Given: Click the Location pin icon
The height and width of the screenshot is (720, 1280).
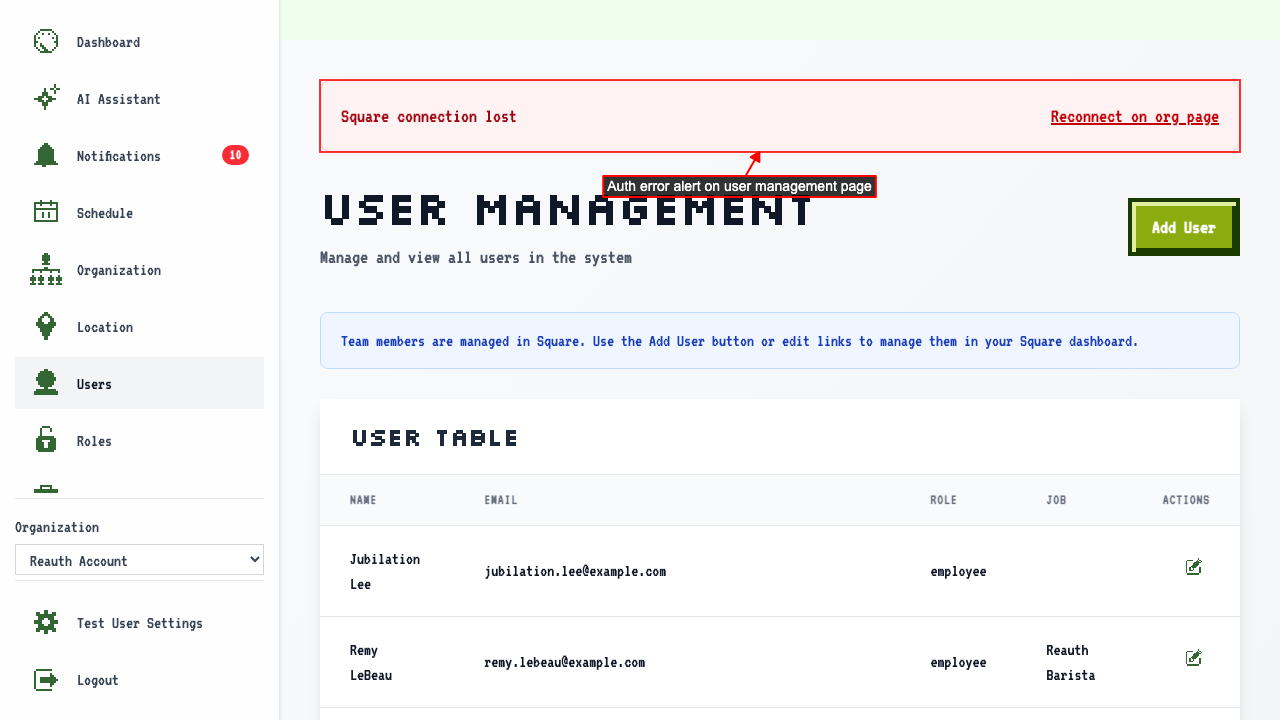Looking at the screenshot, I should tap(46, 327).
